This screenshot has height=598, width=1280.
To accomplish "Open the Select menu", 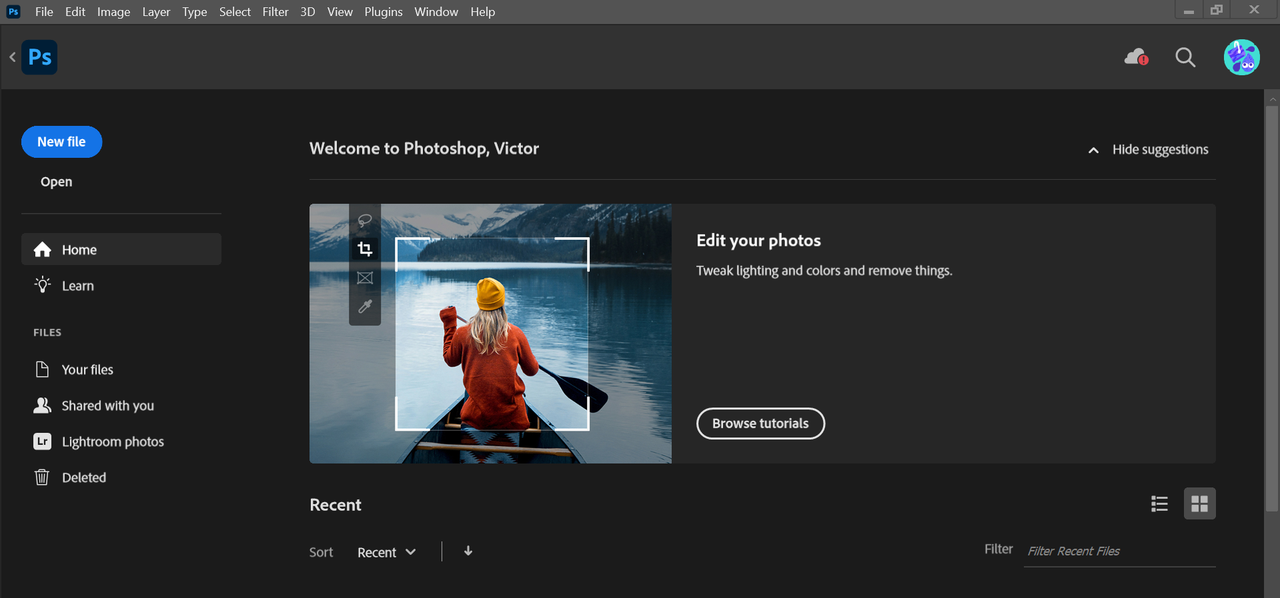I will (x=235, y=12).
